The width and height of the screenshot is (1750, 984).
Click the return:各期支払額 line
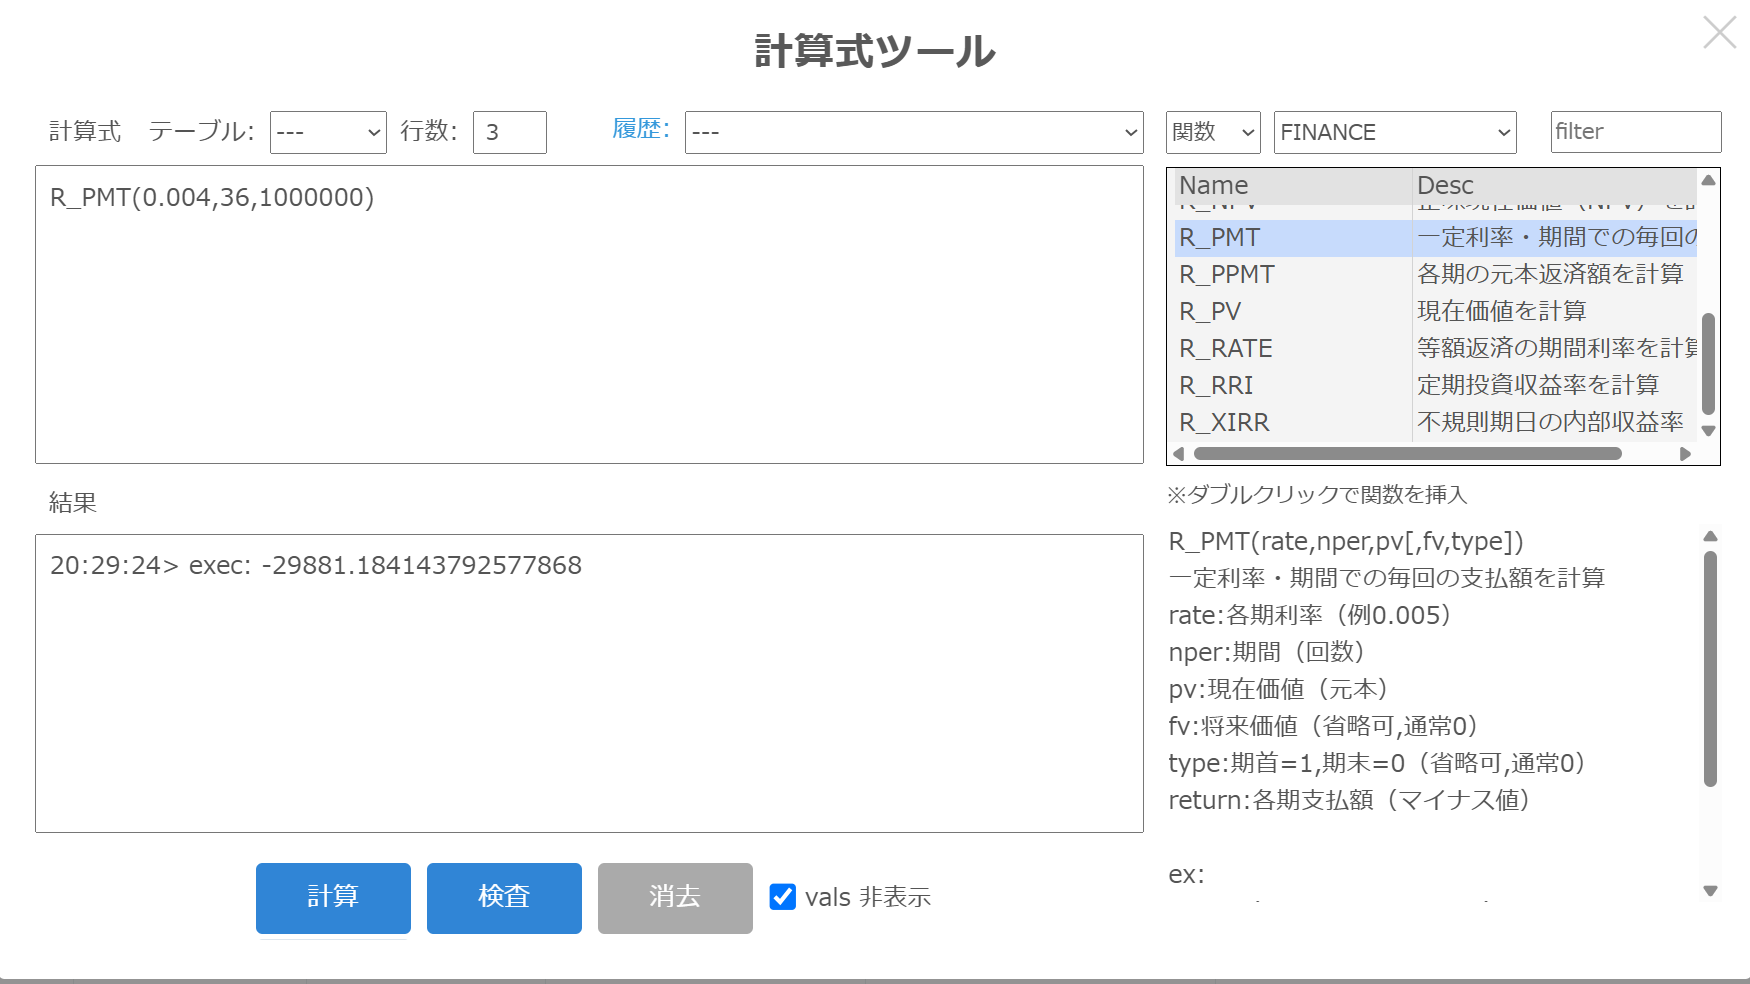pos(1349,801)
